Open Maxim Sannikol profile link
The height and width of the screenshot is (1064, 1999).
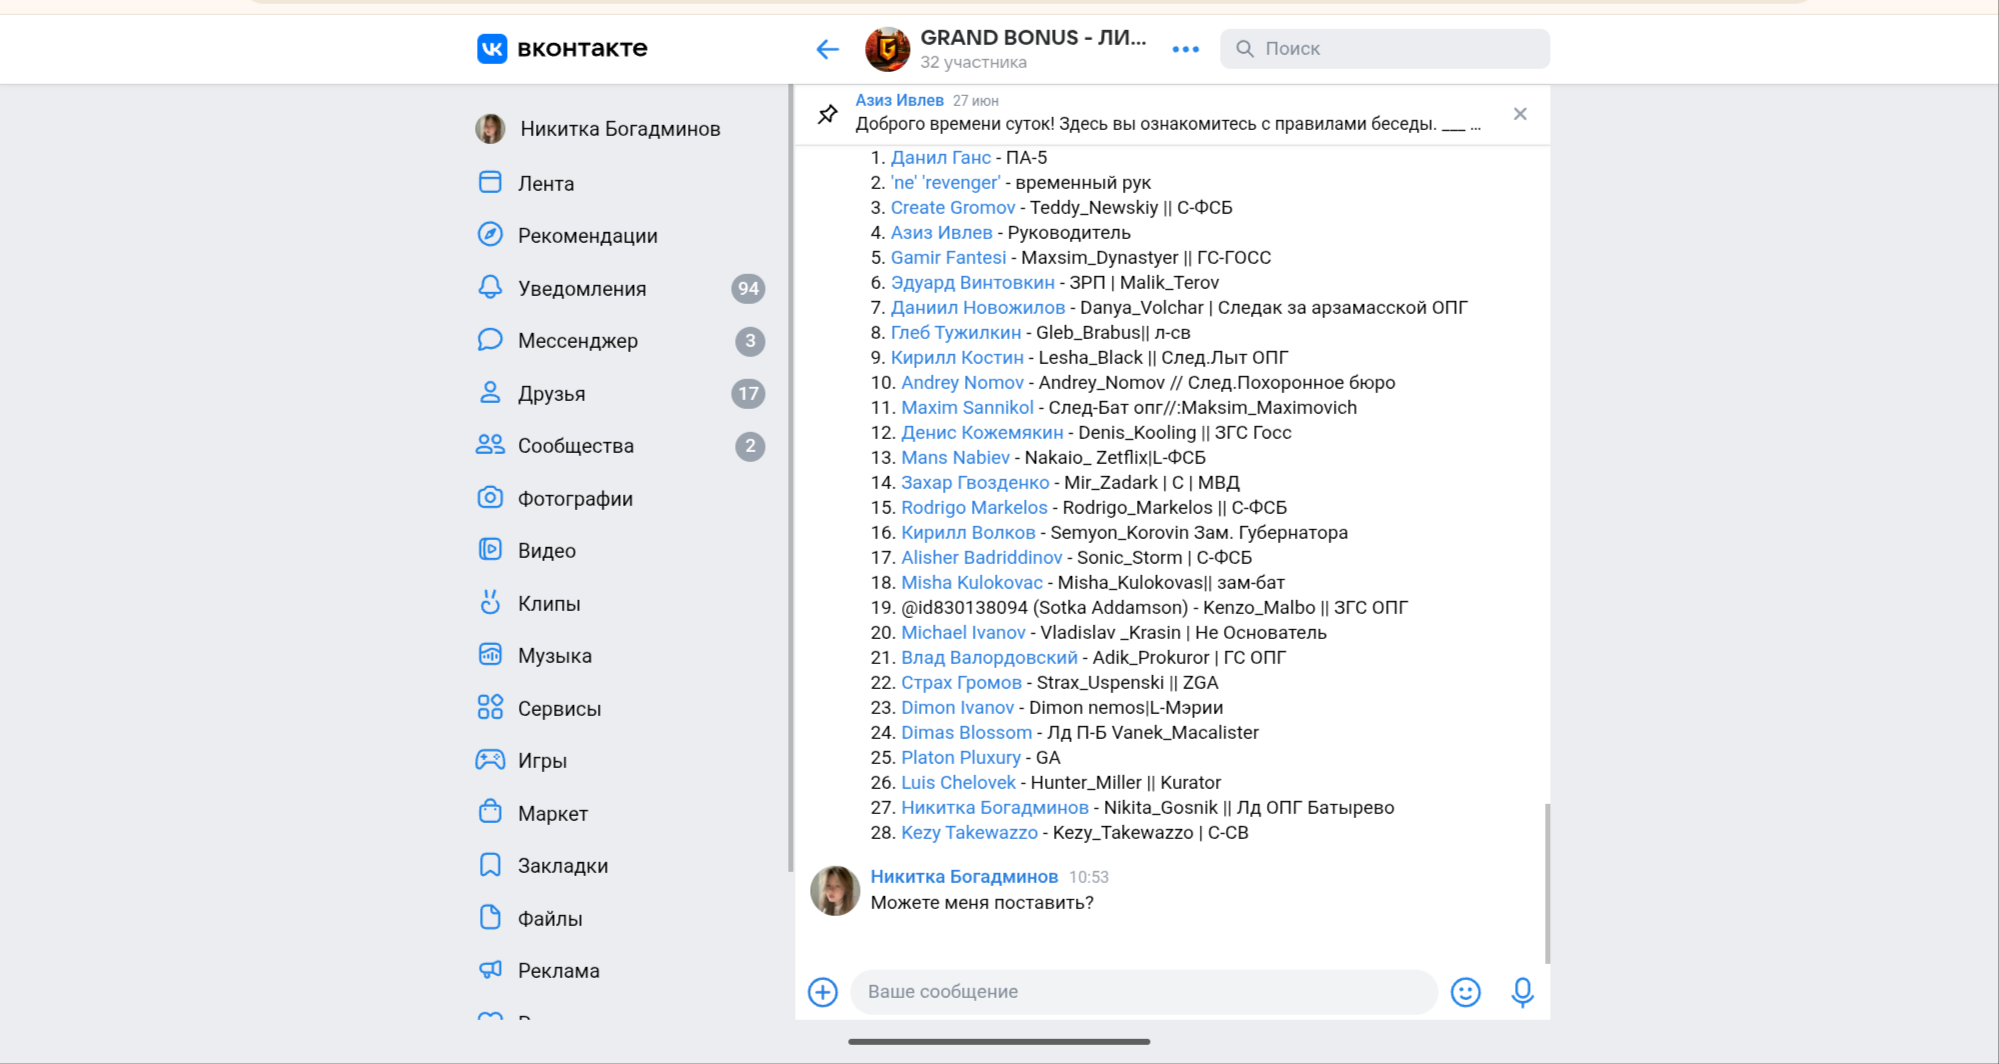[968, 407]
